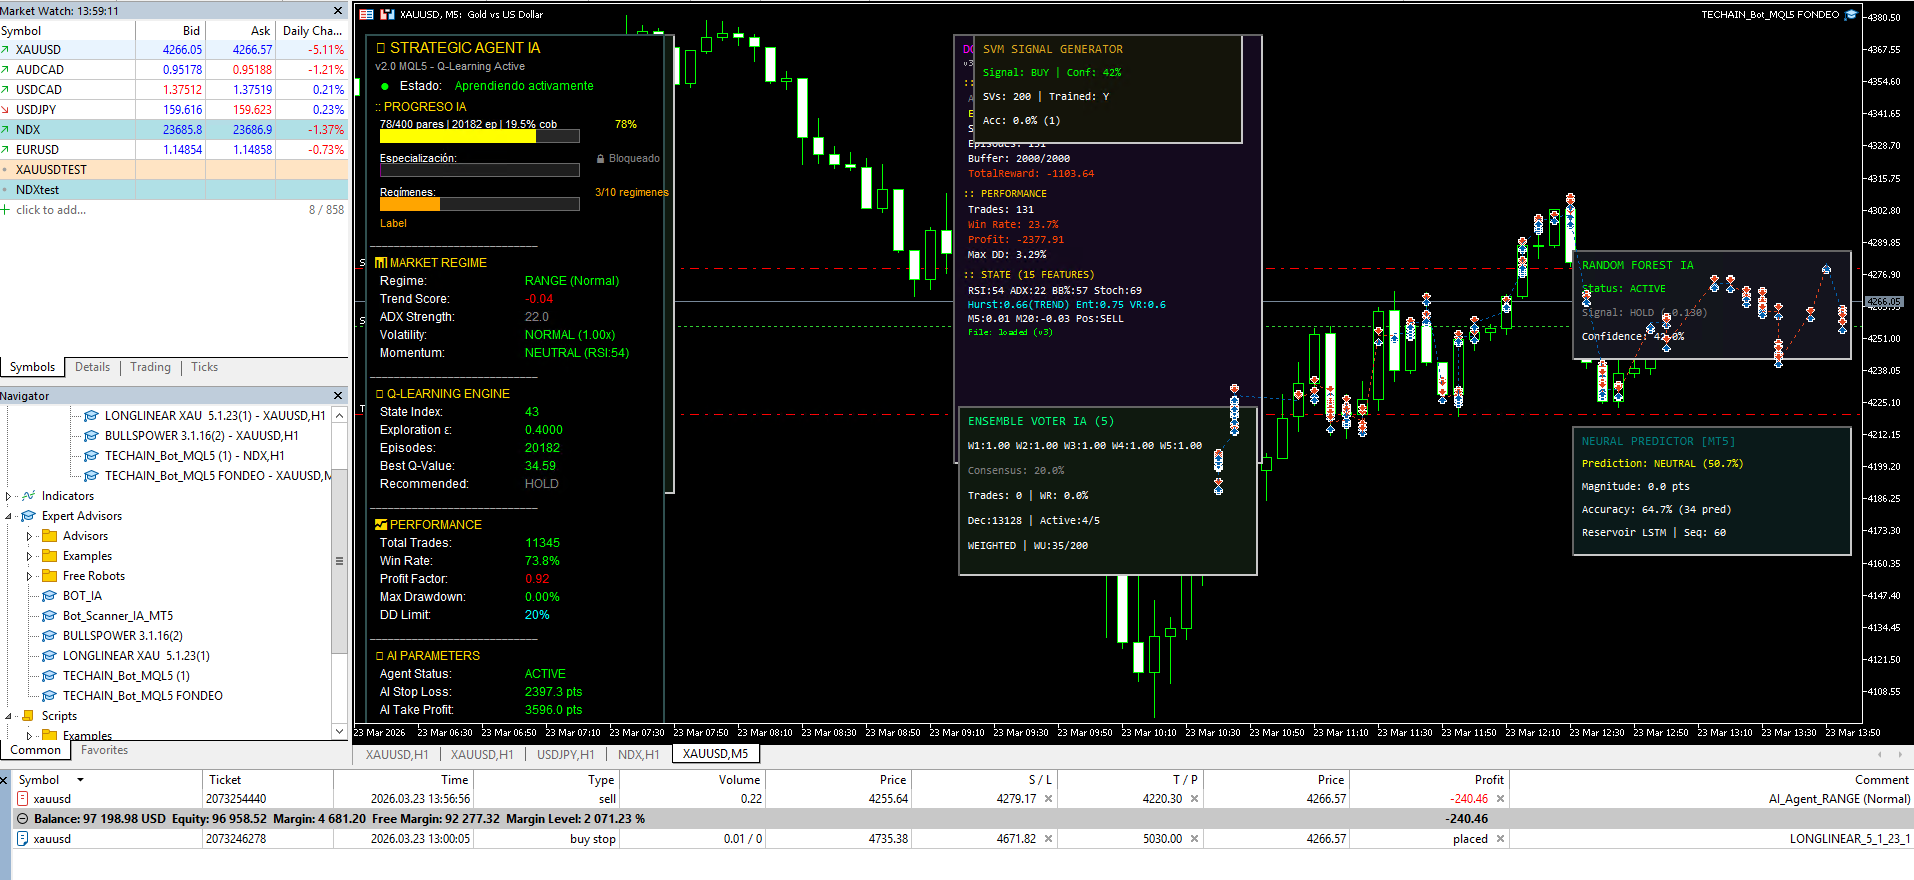Click the expert advisor hat icon at chart top-right
The width and height of the screenshot is (1914, 880).
tap(1851, 15)
